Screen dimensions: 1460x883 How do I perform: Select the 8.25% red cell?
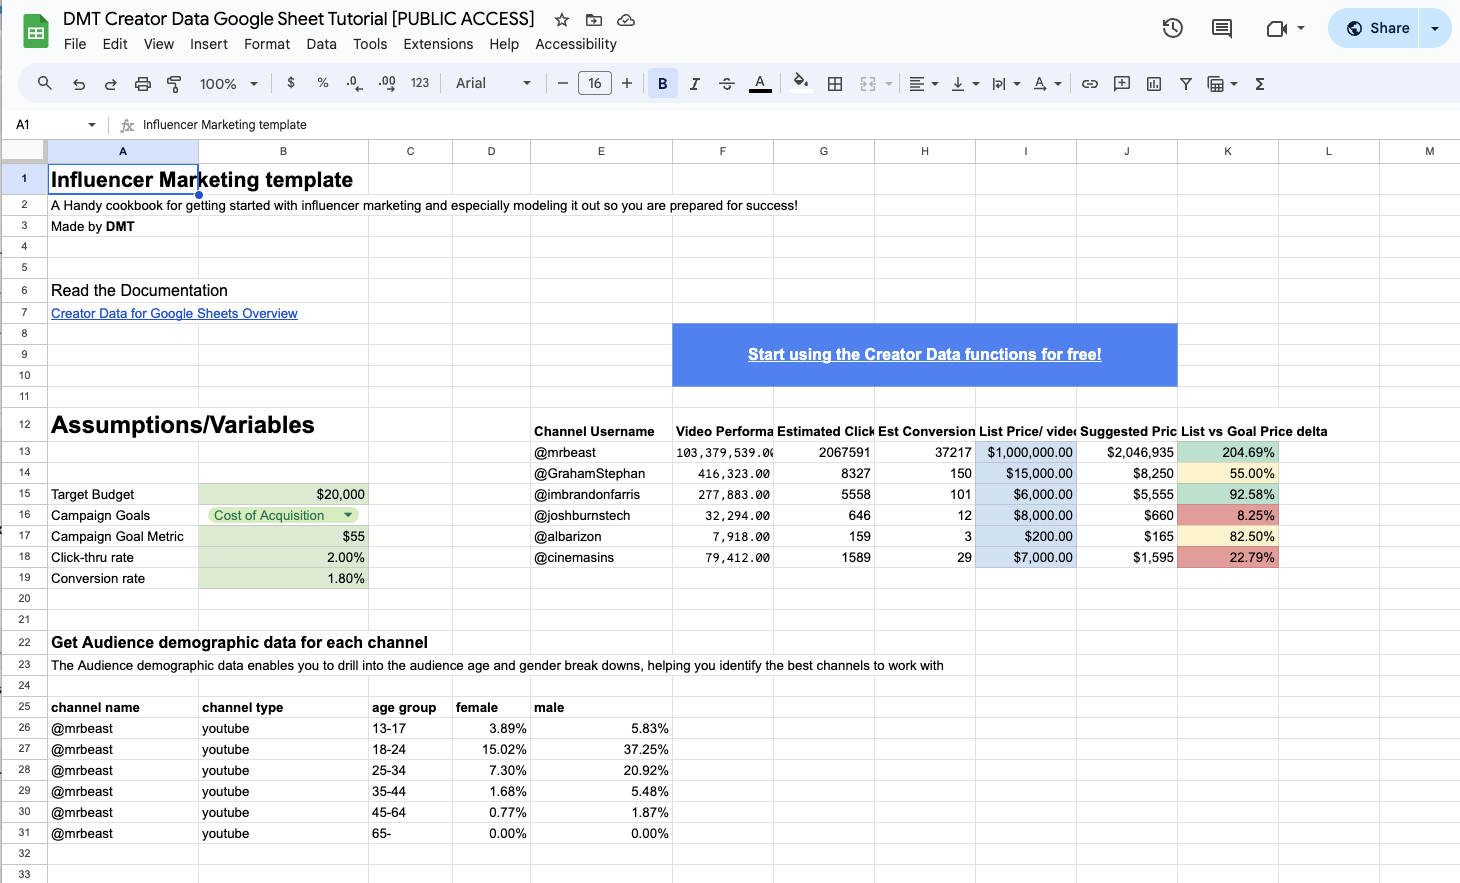click(x=1228, y=515)
